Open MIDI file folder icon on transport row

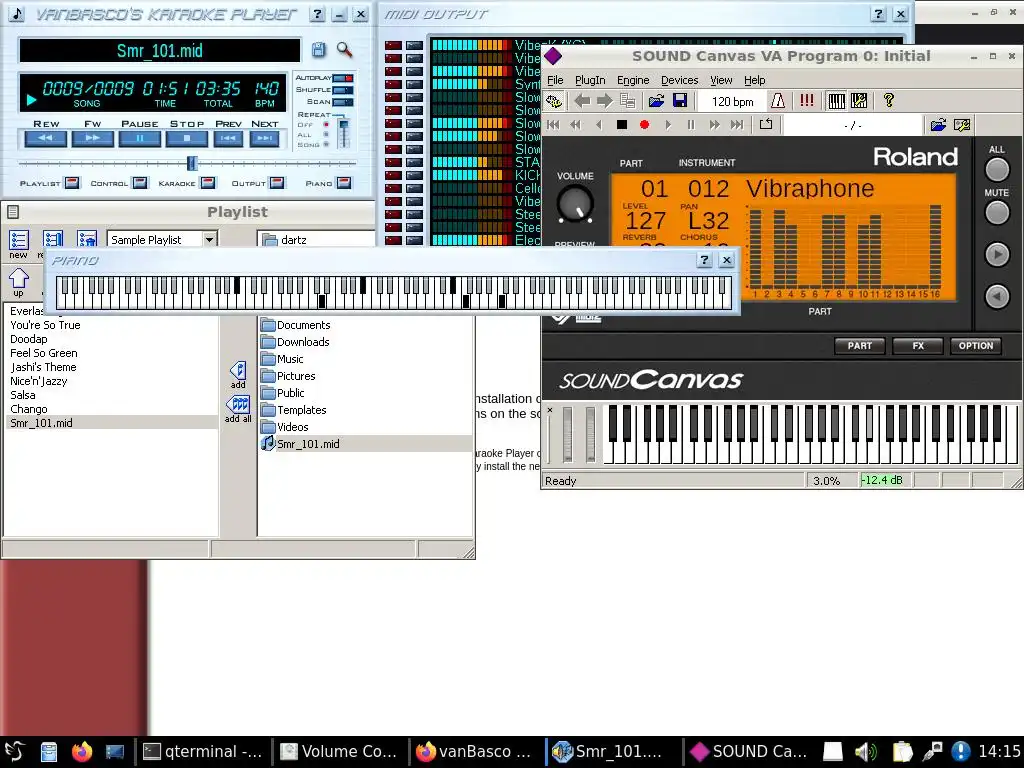tap(938, 125)
